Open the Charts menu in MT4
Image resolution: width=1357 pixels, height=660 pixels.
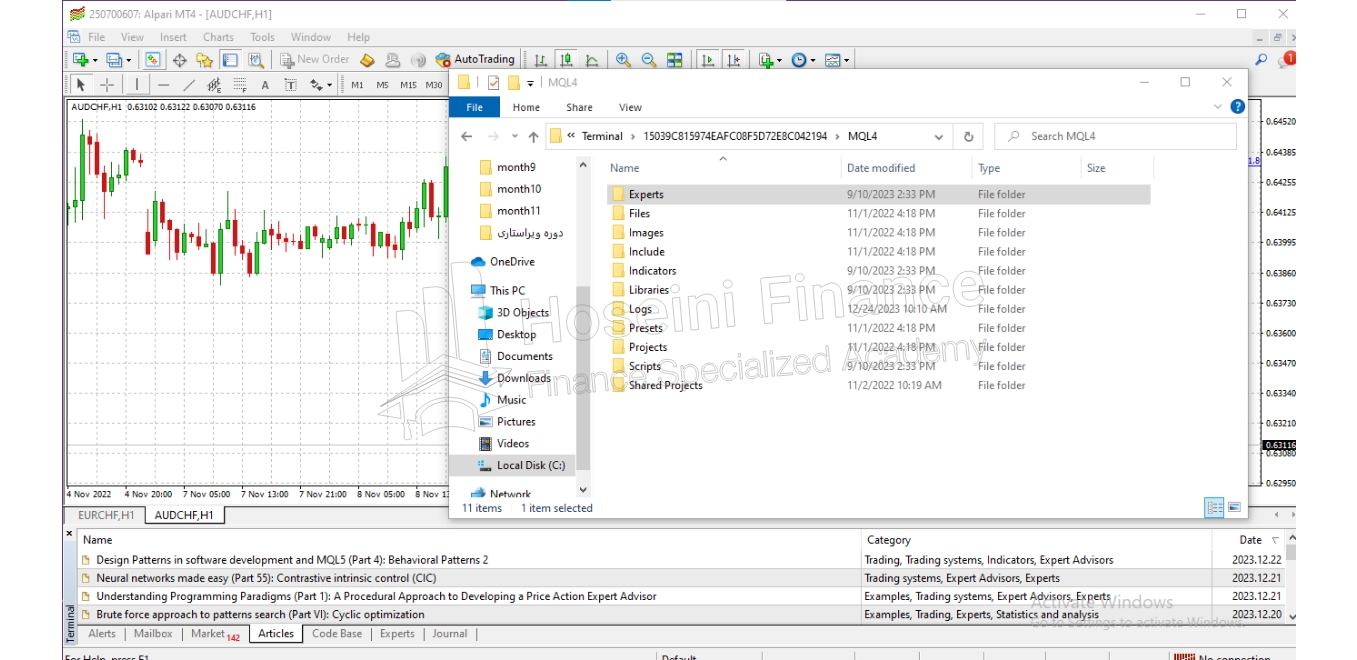click(218, 37)
